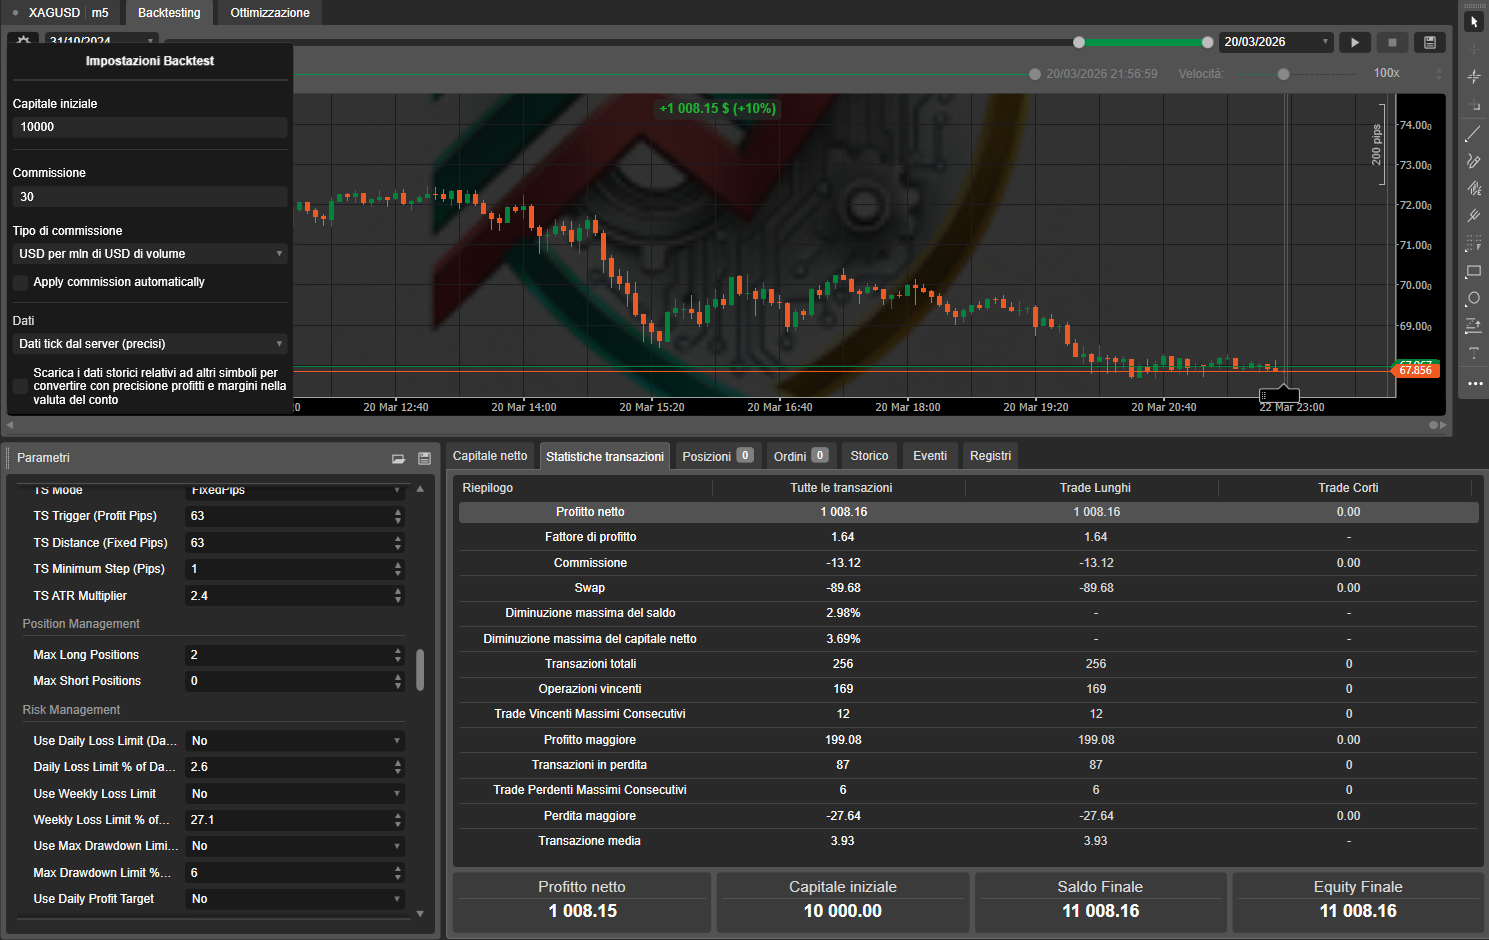Enable Apply commission automatically
The image size is (1489, 940).
pos(20,282)
